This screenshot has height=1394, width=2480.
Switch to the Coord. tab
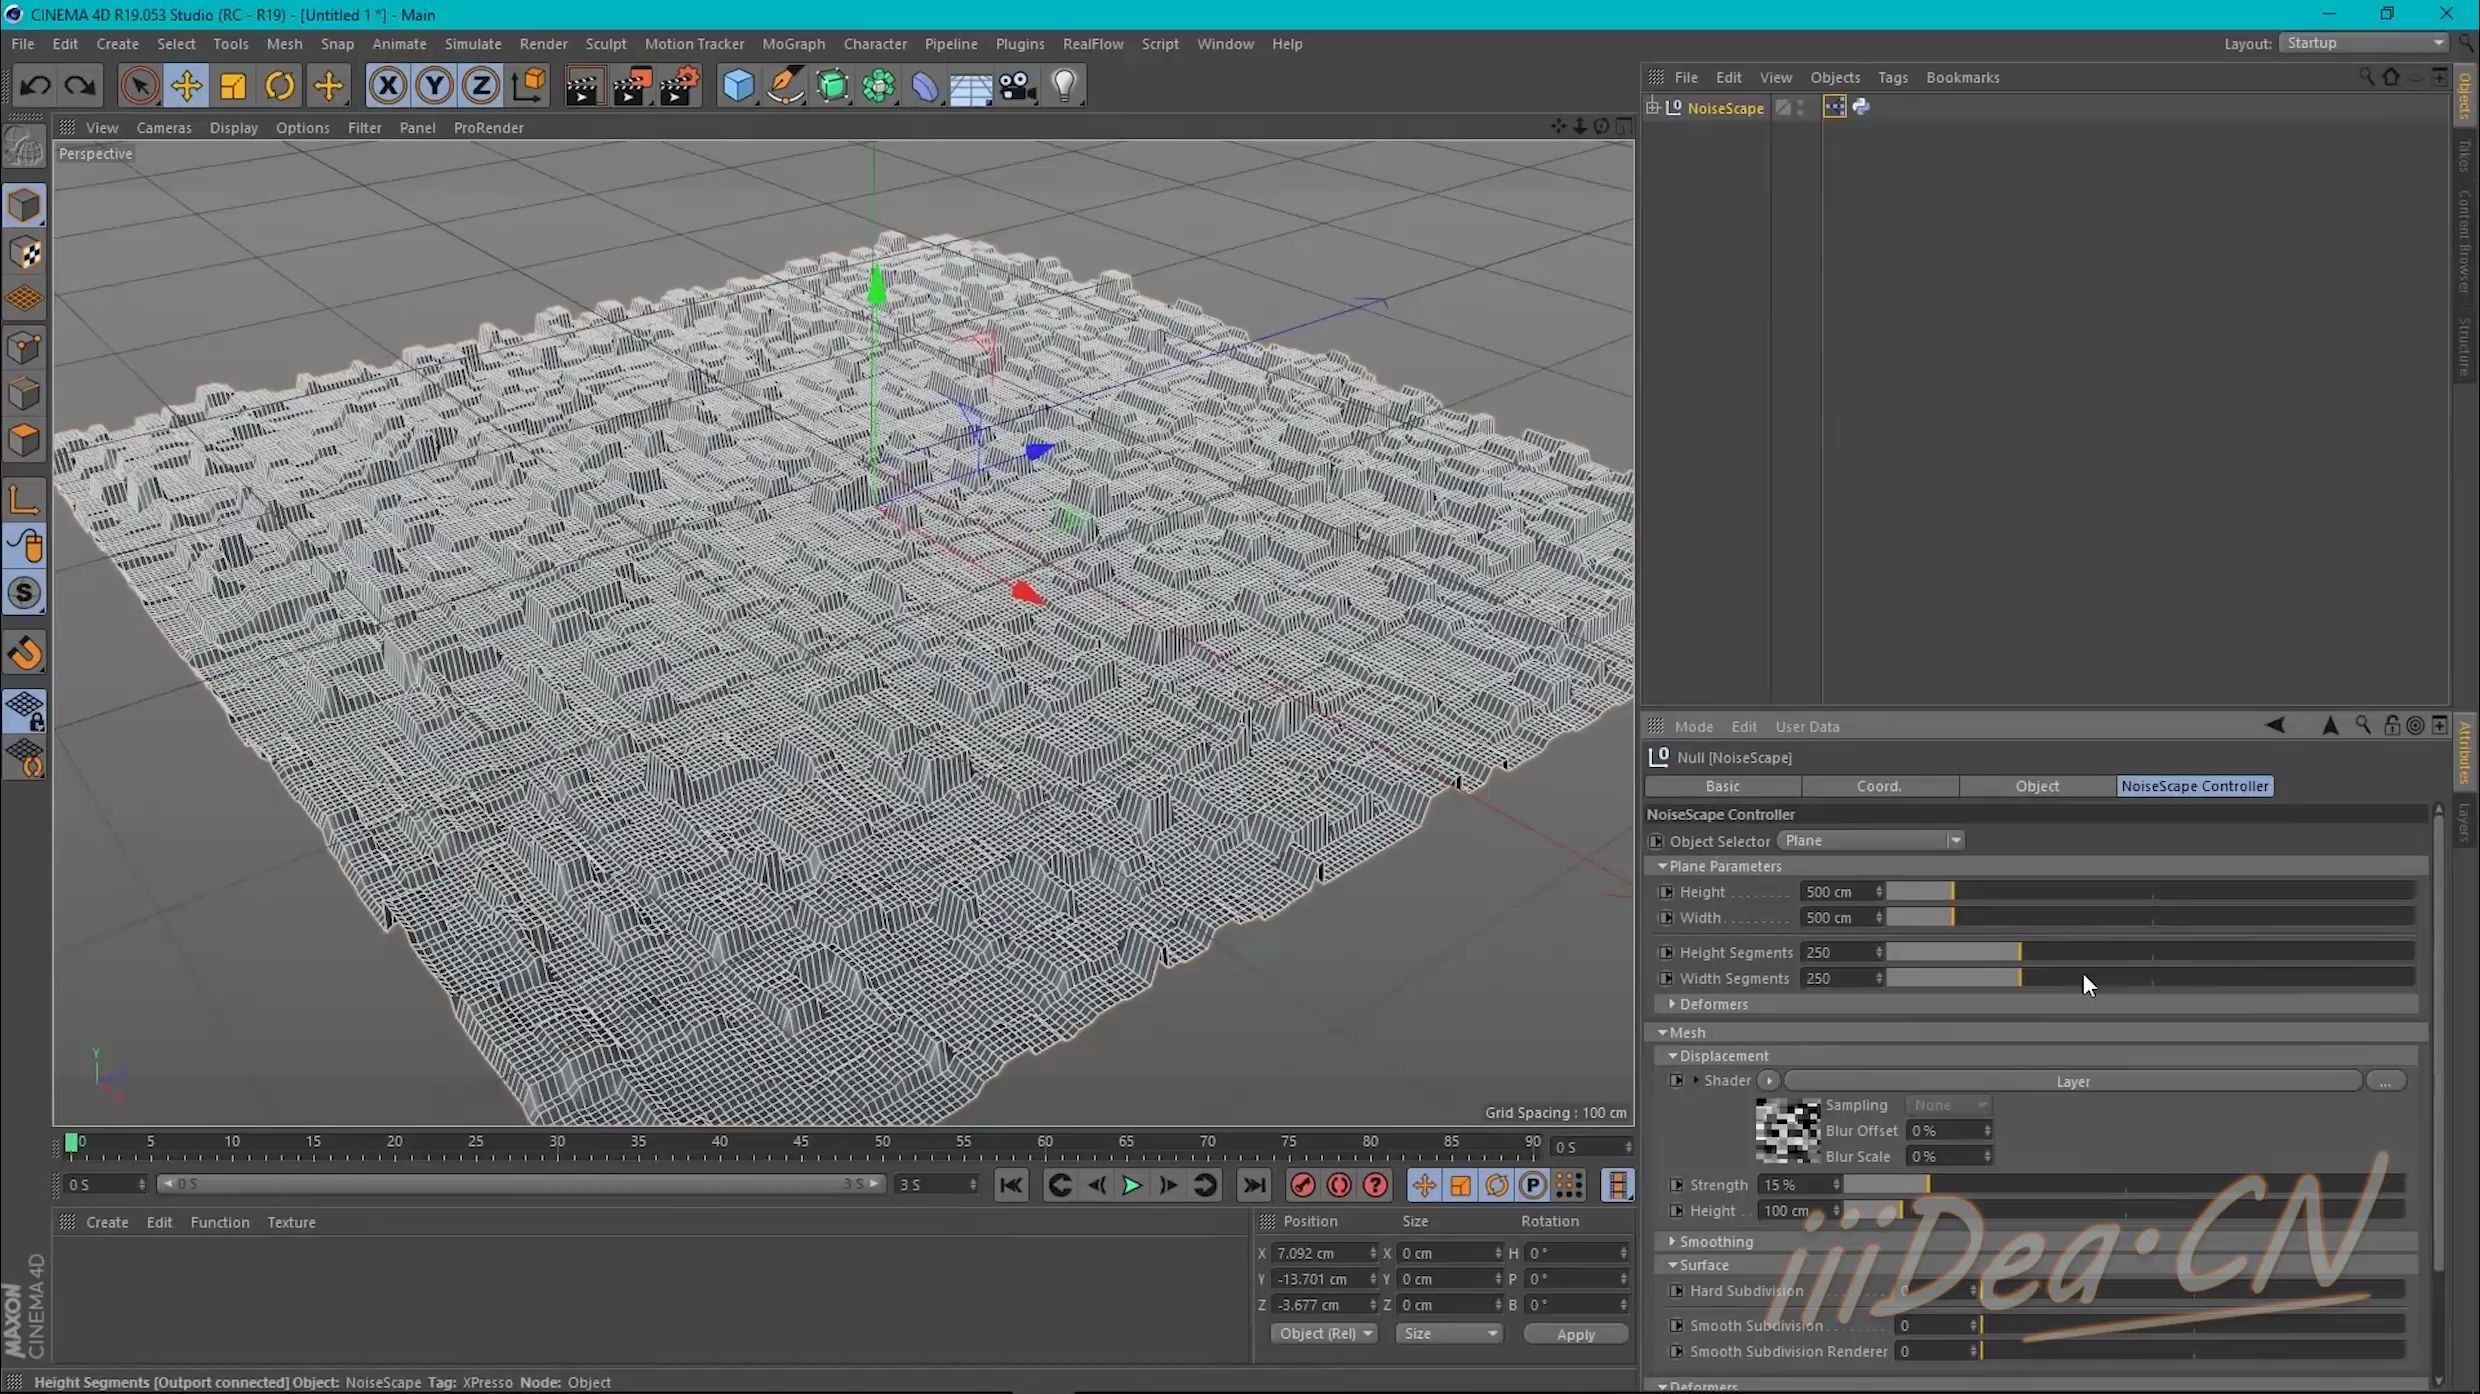pyautogui.click(x=1879, y=786)
